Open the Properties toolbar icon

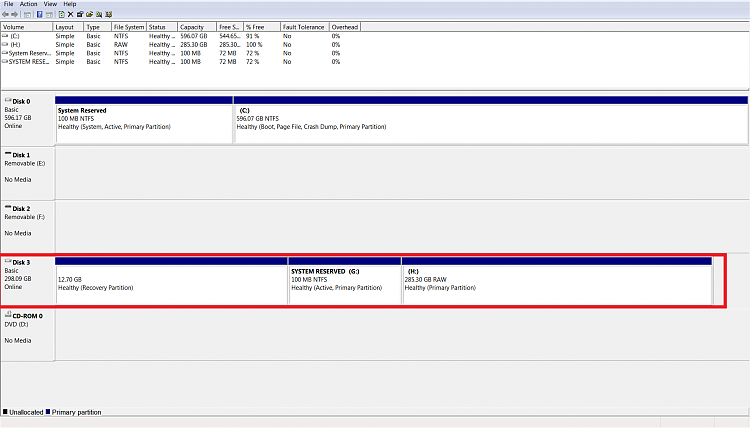tap(80, 14)
